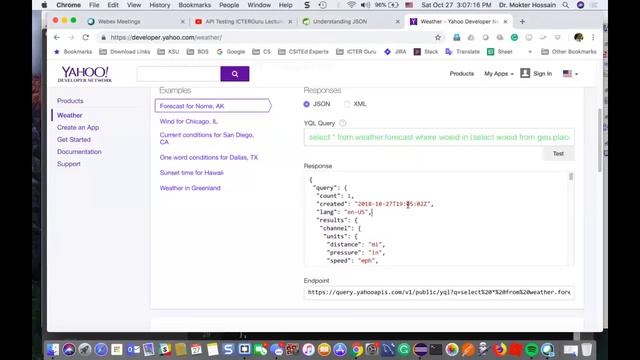Open Spotify from the dock
The width and height of the screenshot is (640, 360).
[531, 349]
